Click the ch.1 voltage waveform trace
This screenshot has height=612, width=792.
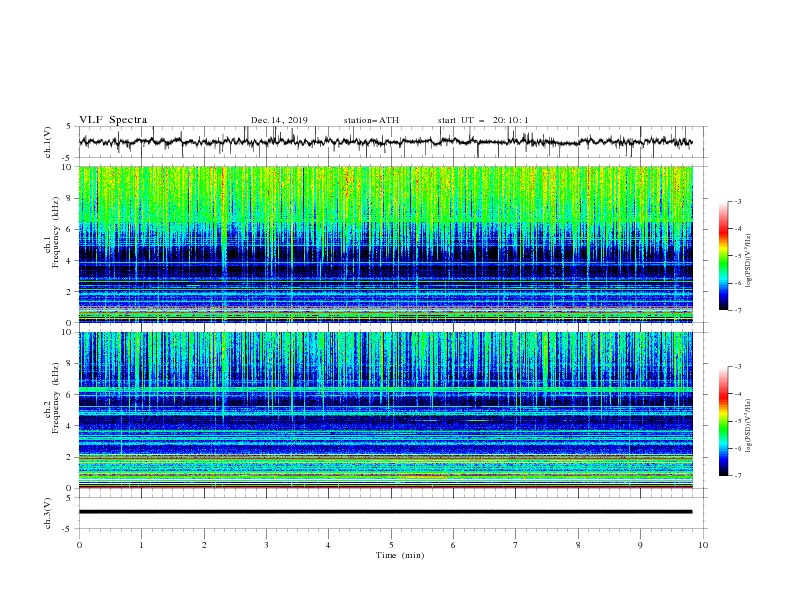(x=385, y=141)
